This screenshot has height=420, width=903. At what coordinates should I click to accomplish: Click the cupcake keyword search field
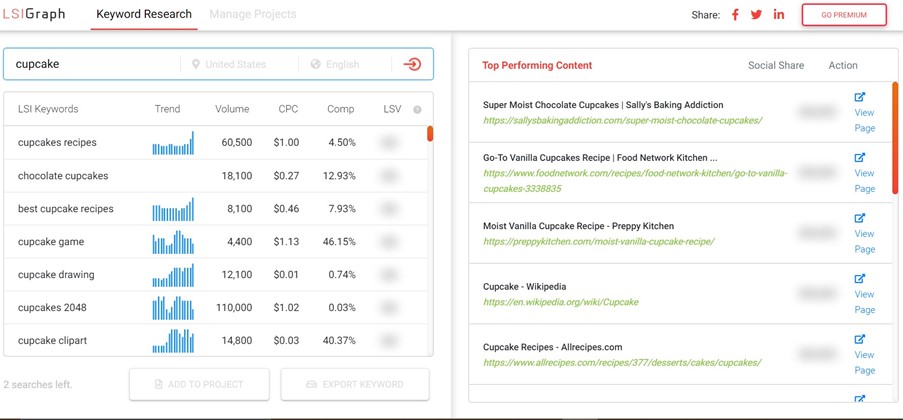[90, 64]
